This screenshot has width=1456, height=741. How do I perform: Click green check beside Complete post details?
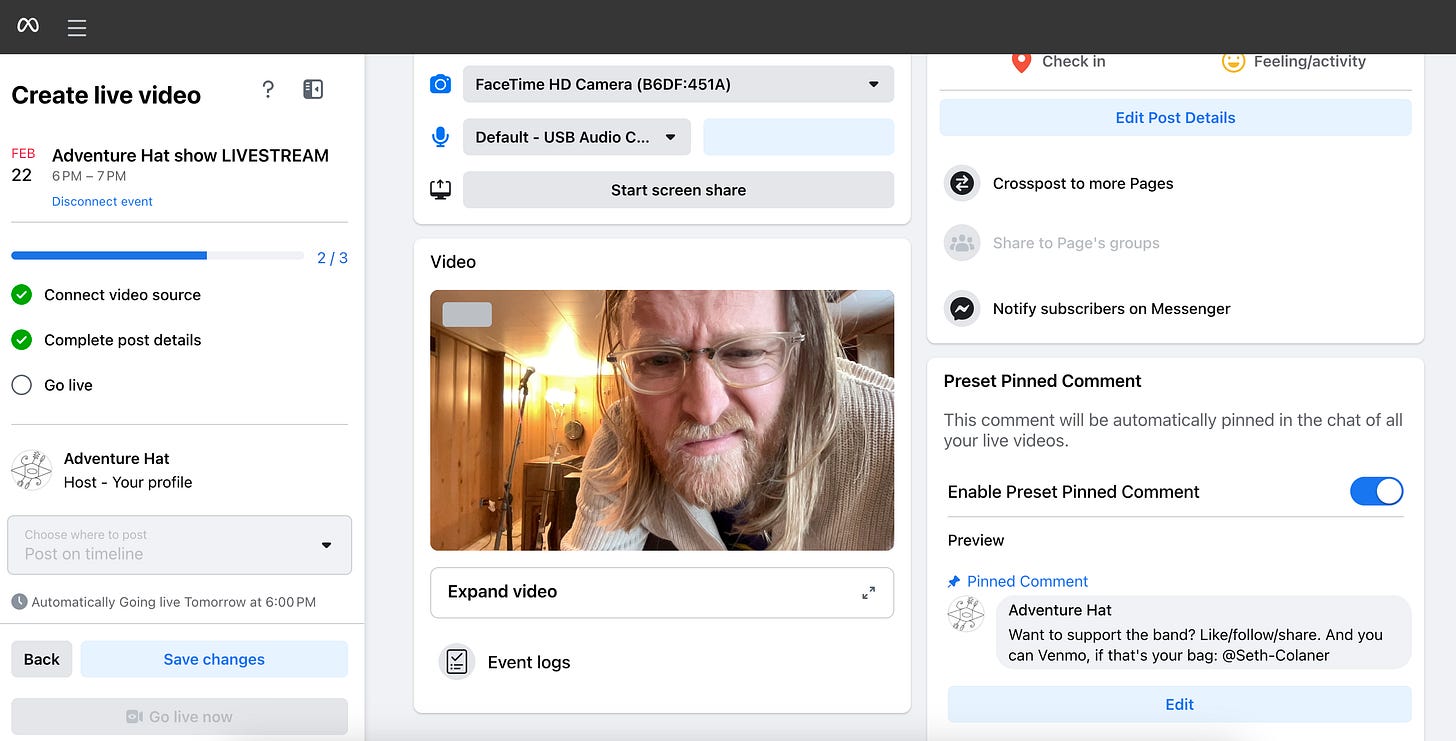click(x=22, y=340)
